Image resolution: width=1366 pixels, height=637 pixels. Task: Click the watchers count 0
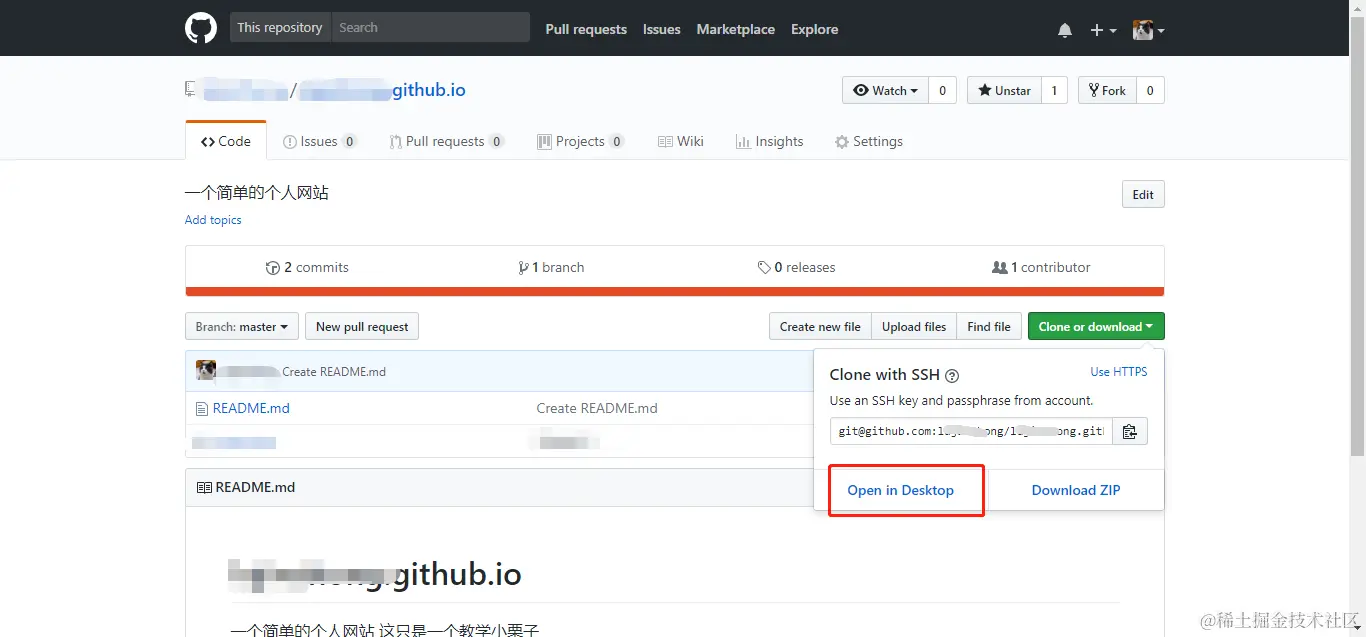(942, 90)
